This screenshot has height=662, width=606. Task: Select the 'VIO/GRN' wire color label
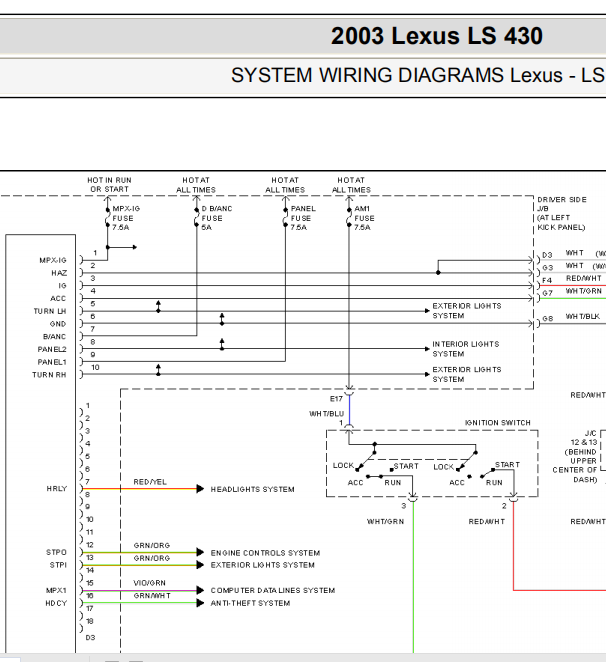point(149,583)
